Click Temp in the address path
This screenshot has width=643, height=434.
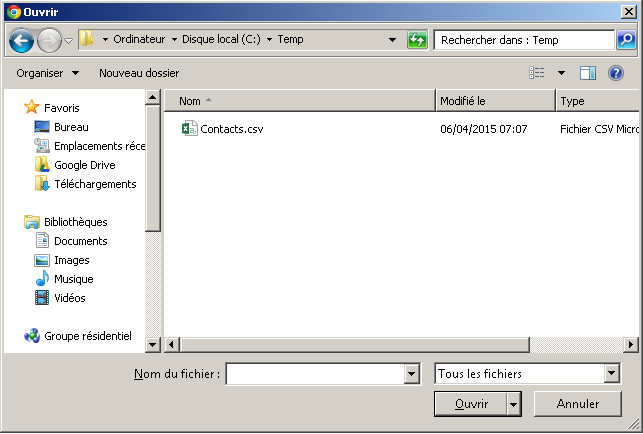click(290, 39)
